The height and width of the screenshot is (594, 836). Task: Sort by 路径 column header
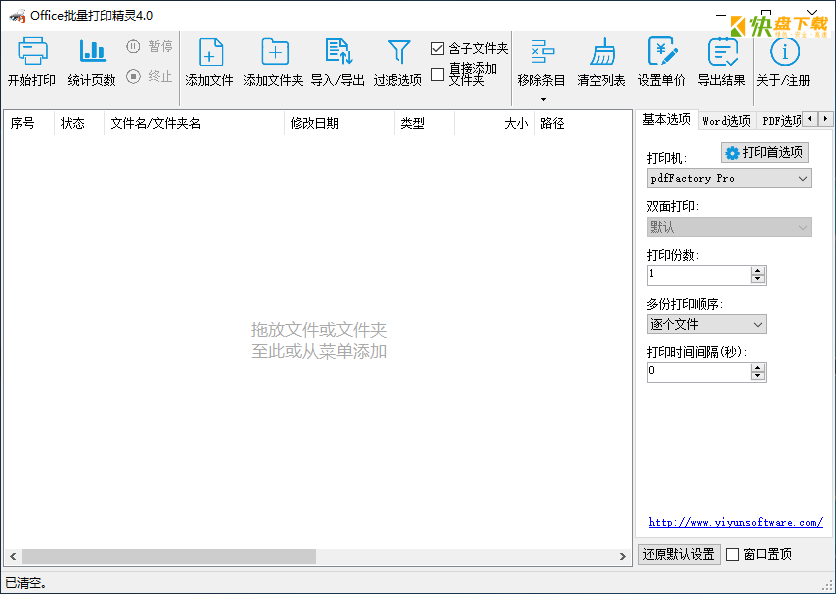583,124
